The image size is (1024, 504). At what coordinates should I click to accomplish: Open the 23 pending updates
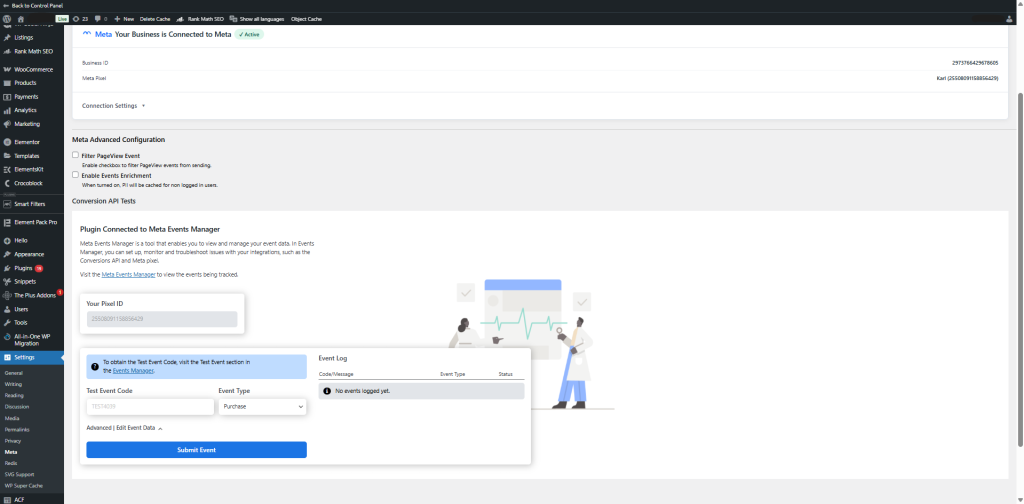[80, 19]
